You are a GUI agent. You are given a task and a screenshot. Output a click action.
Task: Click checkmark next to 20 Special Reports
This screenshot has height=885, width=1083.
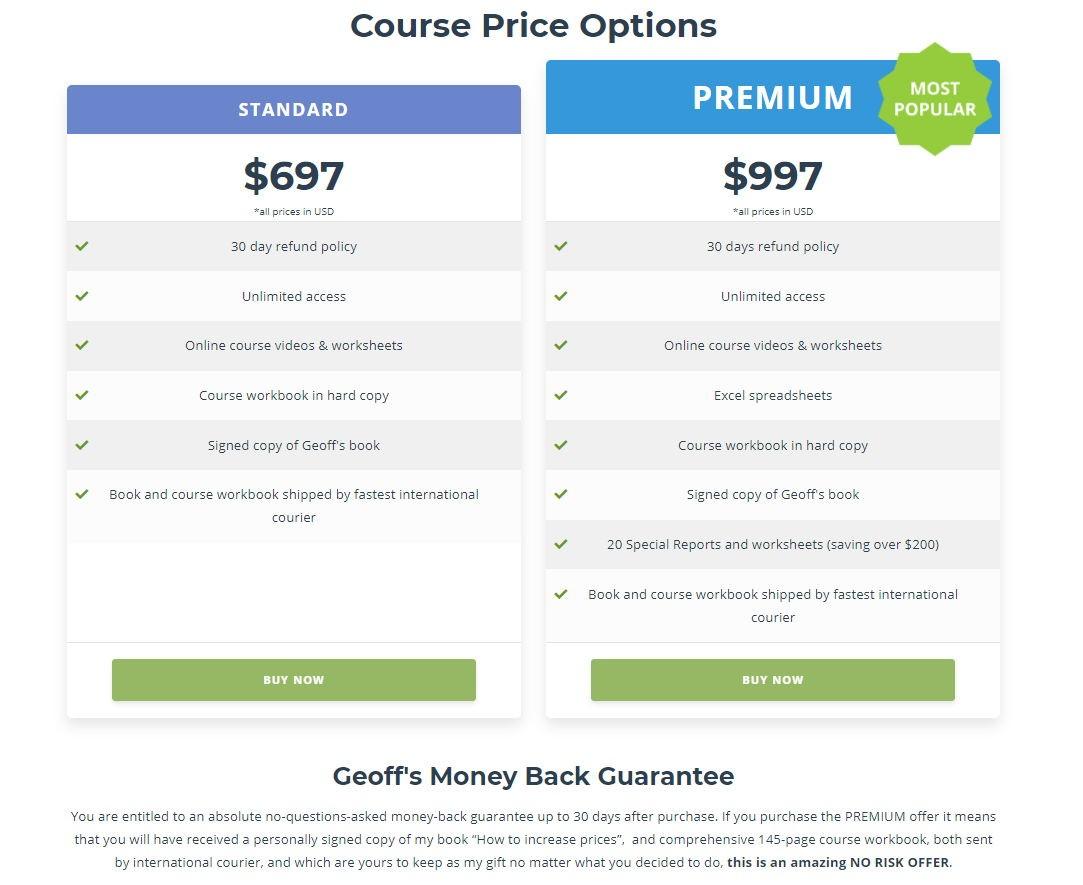pyautogui.click(x=561, y=544)
